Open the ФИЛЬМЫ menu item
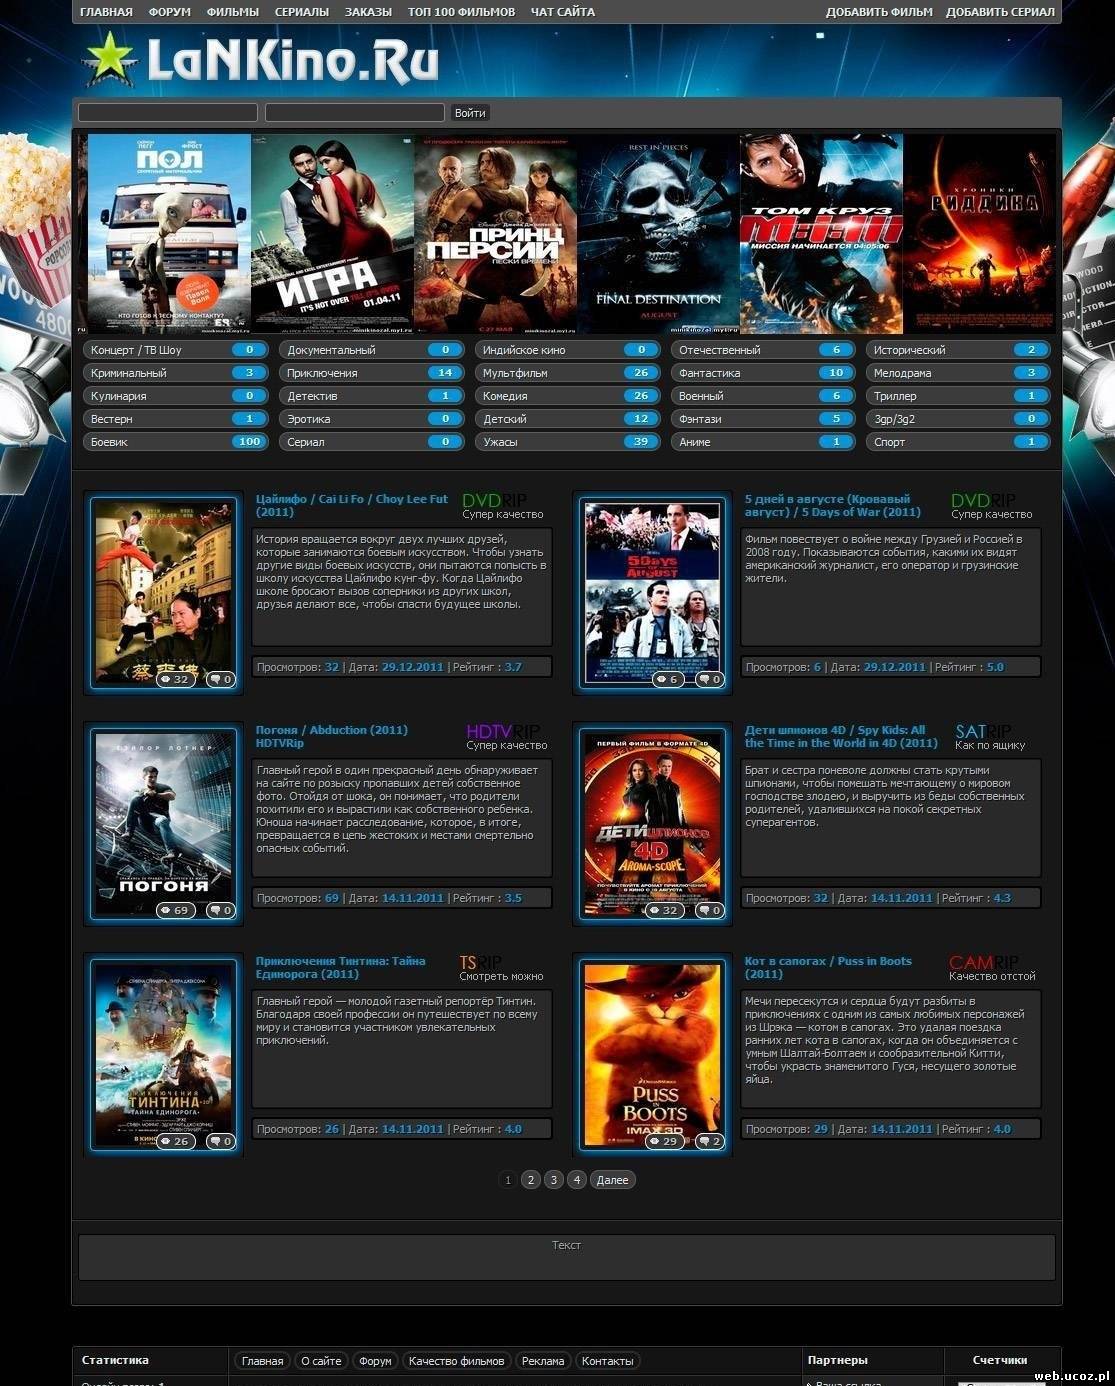 (x=232, y=12)
